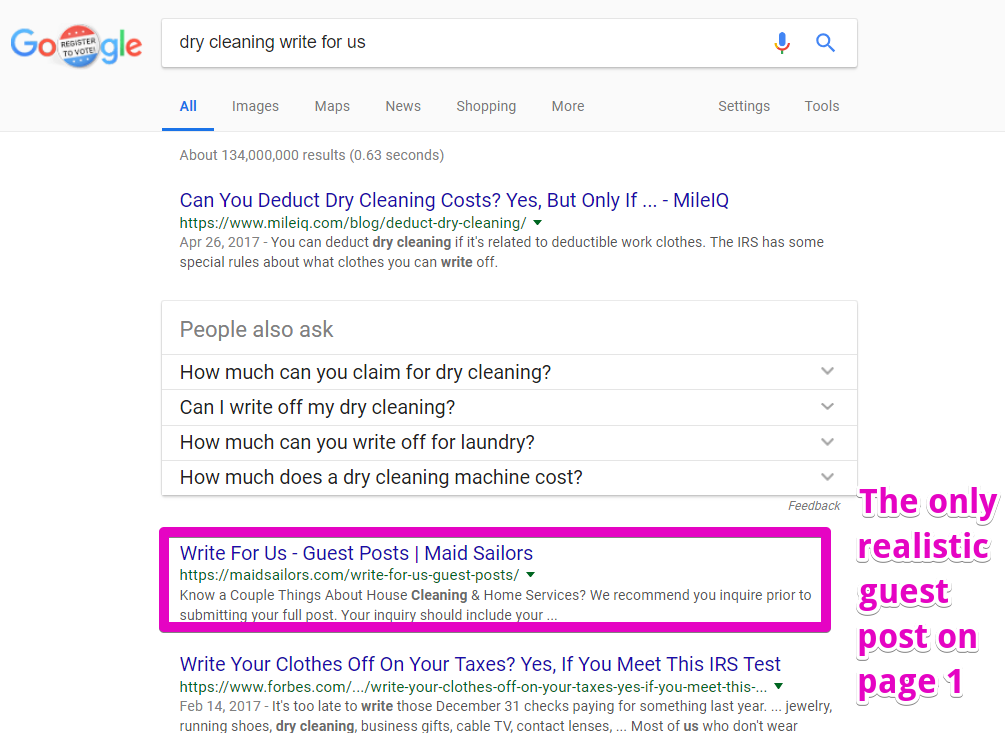The width and height of the screenshot is (1008, 733).
Task: Click the blue magnifier search button
Action: click(x=825, y=43)
